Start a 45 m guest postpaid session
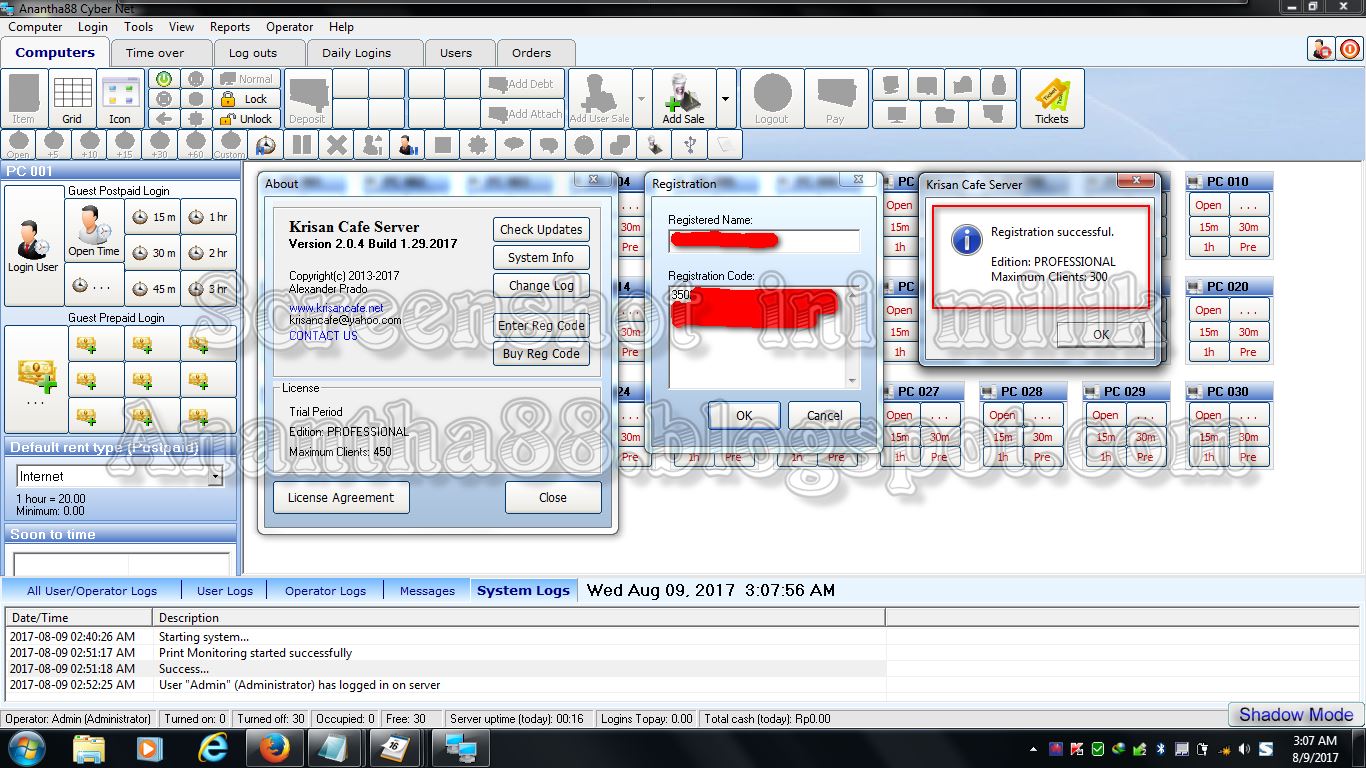 (x=153, y=289)
